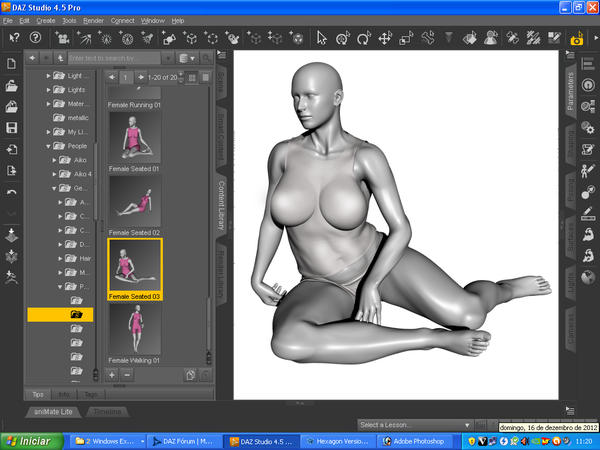Viewport: 600px width, 450px height.
Task: Click the What's This help cursor icon
Action: tap(15, 38)
